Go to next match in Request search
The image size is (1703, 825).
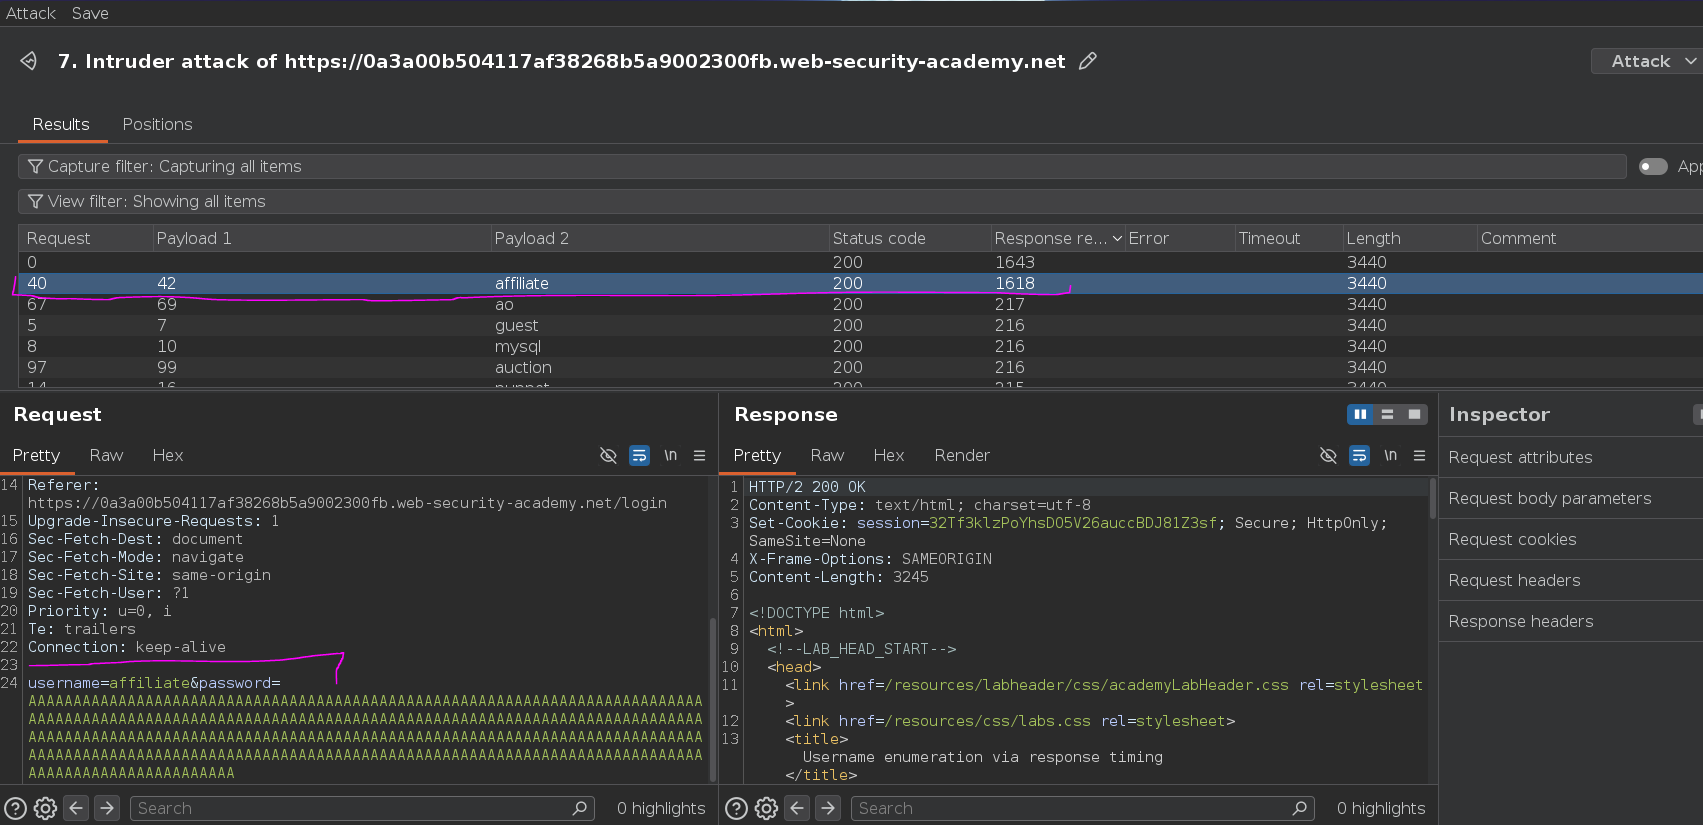click(x=107, y=808)
